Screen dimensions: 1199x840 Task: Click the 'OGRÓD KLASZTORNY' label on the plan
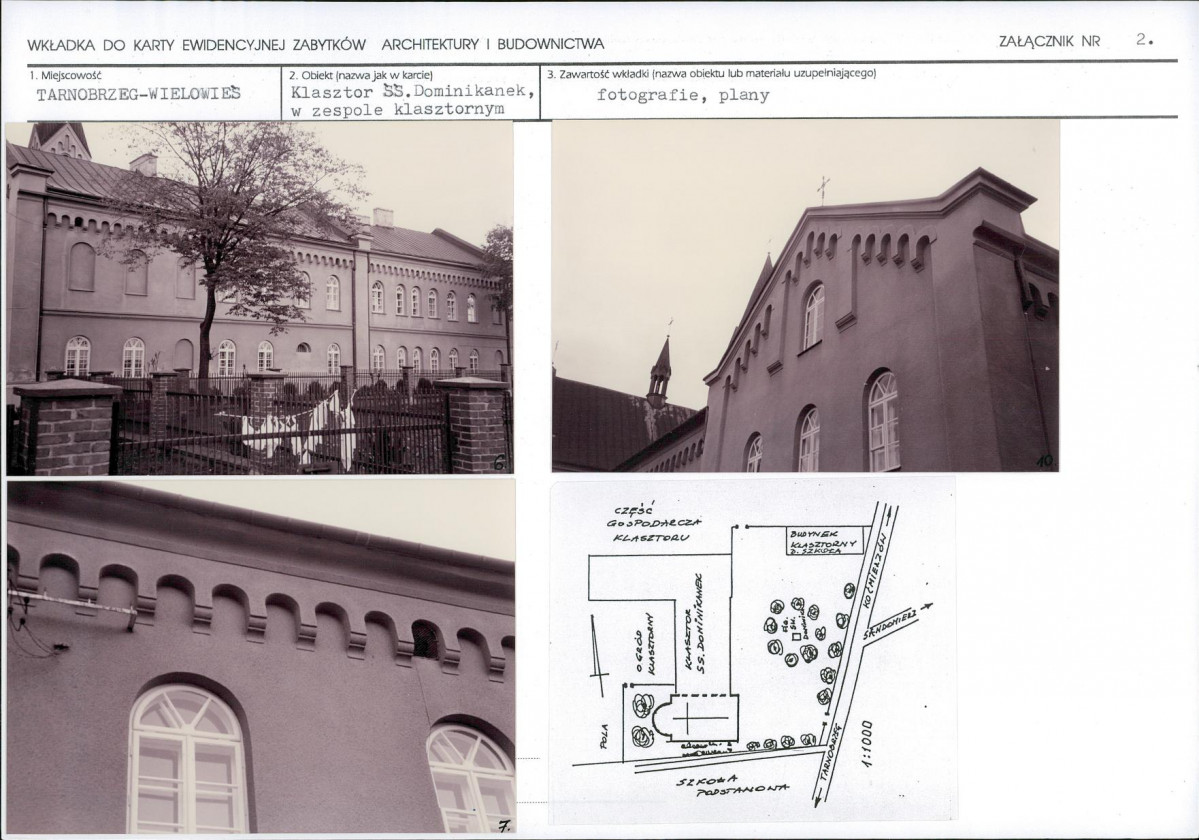pyautogui.click(x=645, y=643)
